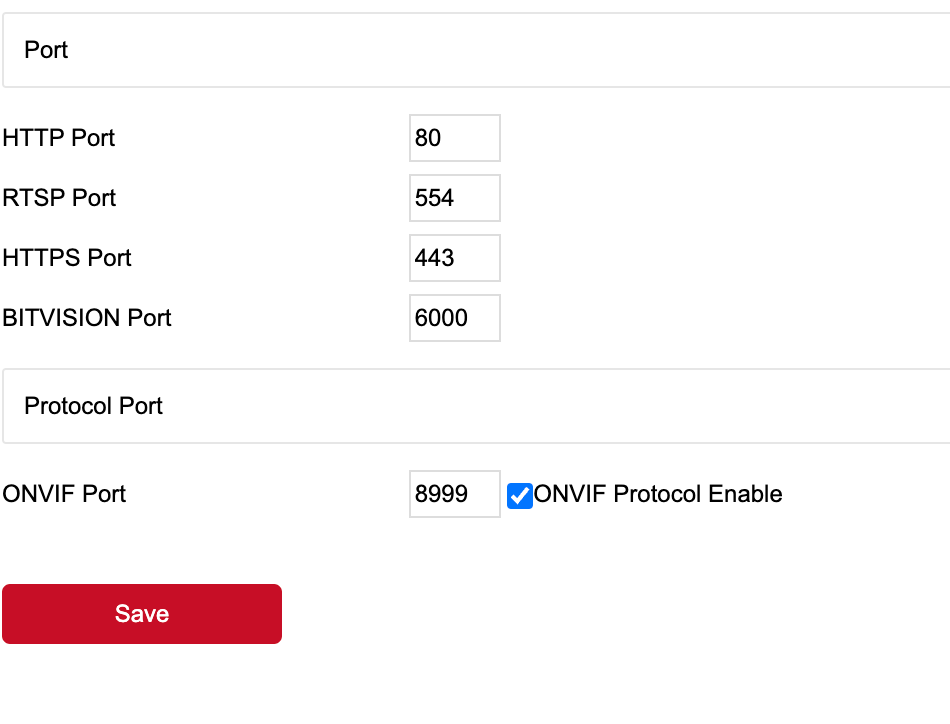The height and width of the screenshot is (724, 950).
Task: Enable or disable ONVIF Protocol checkbox
Action: click(x=520, y=495)
